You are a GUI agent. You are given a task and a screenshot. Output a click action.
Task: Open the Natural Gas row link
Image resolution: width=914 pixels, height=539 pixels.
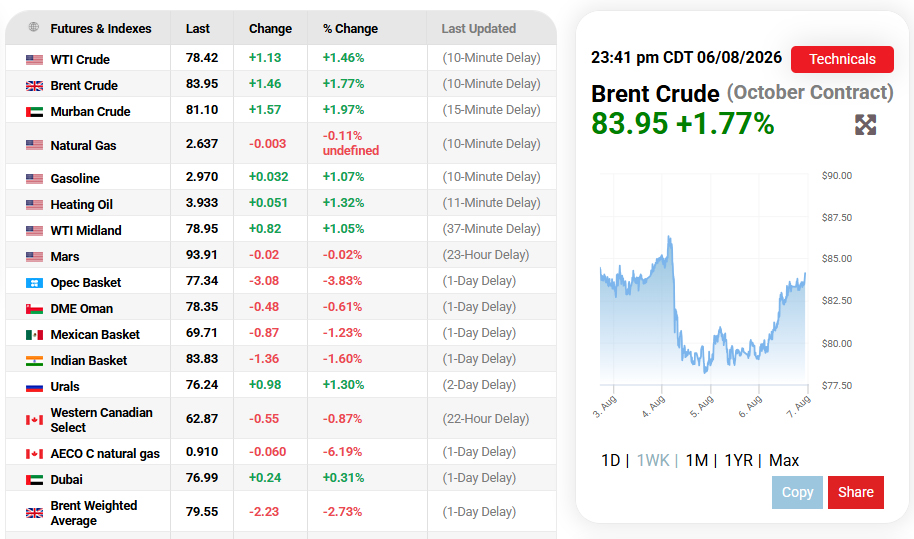83,145
